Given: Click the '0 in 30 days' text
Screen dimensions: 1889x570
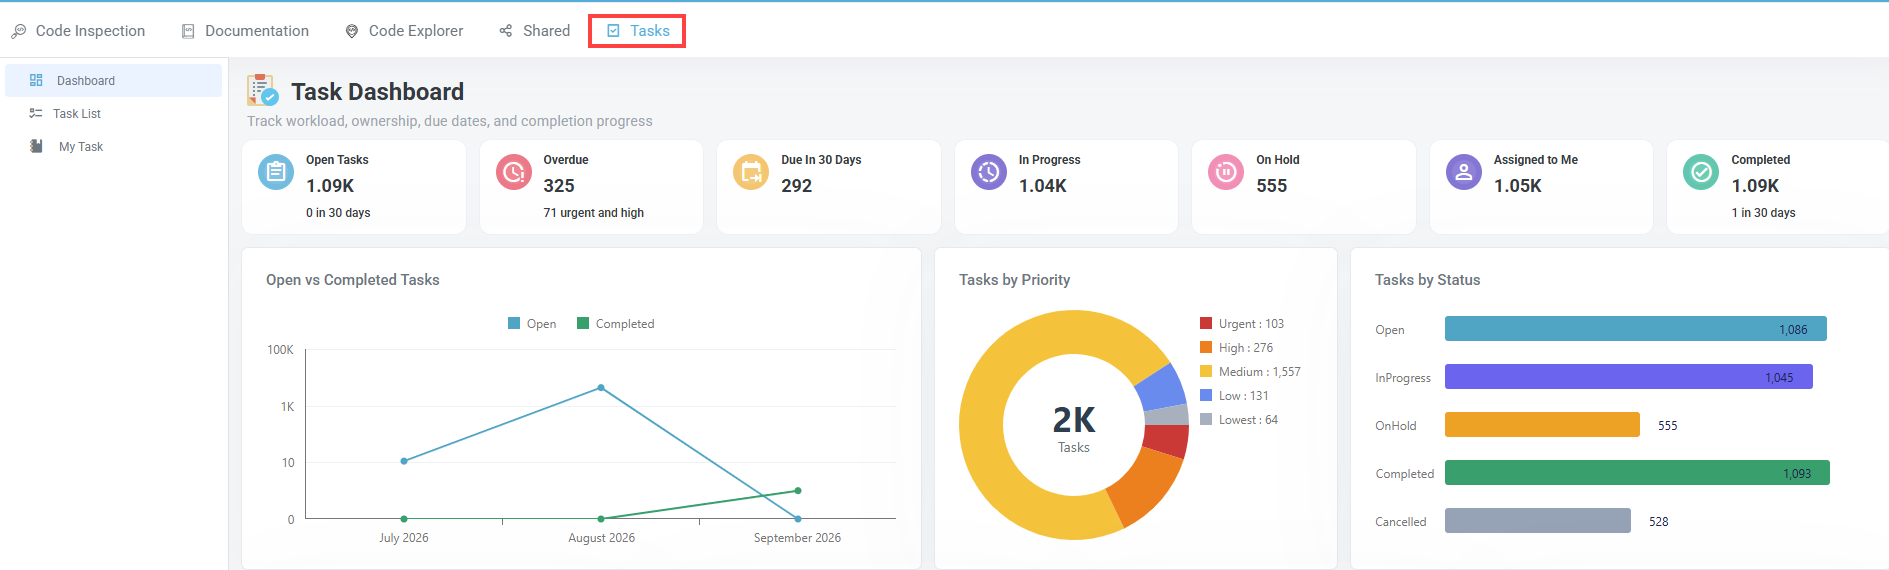Looking at the screenshot, I should 338,213.
